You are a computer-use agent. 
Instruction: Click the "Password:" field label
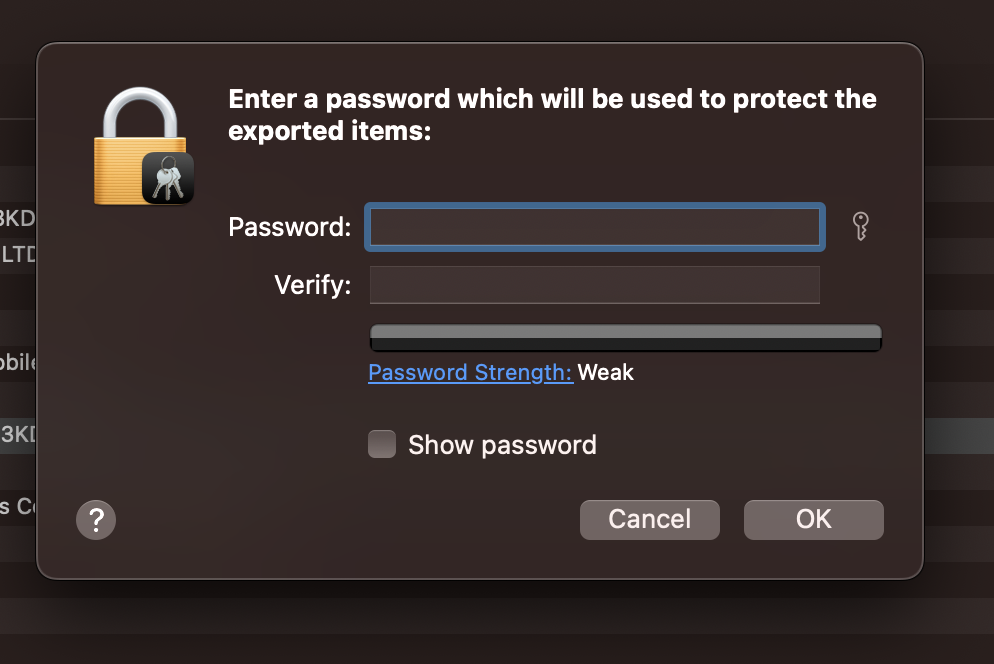coord(290,227)
